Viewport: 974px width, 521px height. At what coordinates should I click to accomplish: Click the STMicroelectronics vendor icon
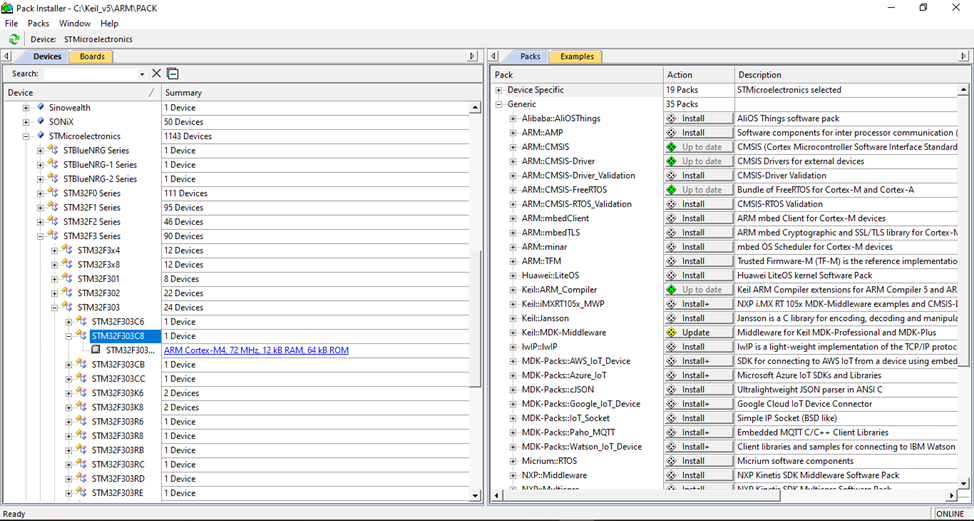40,136
